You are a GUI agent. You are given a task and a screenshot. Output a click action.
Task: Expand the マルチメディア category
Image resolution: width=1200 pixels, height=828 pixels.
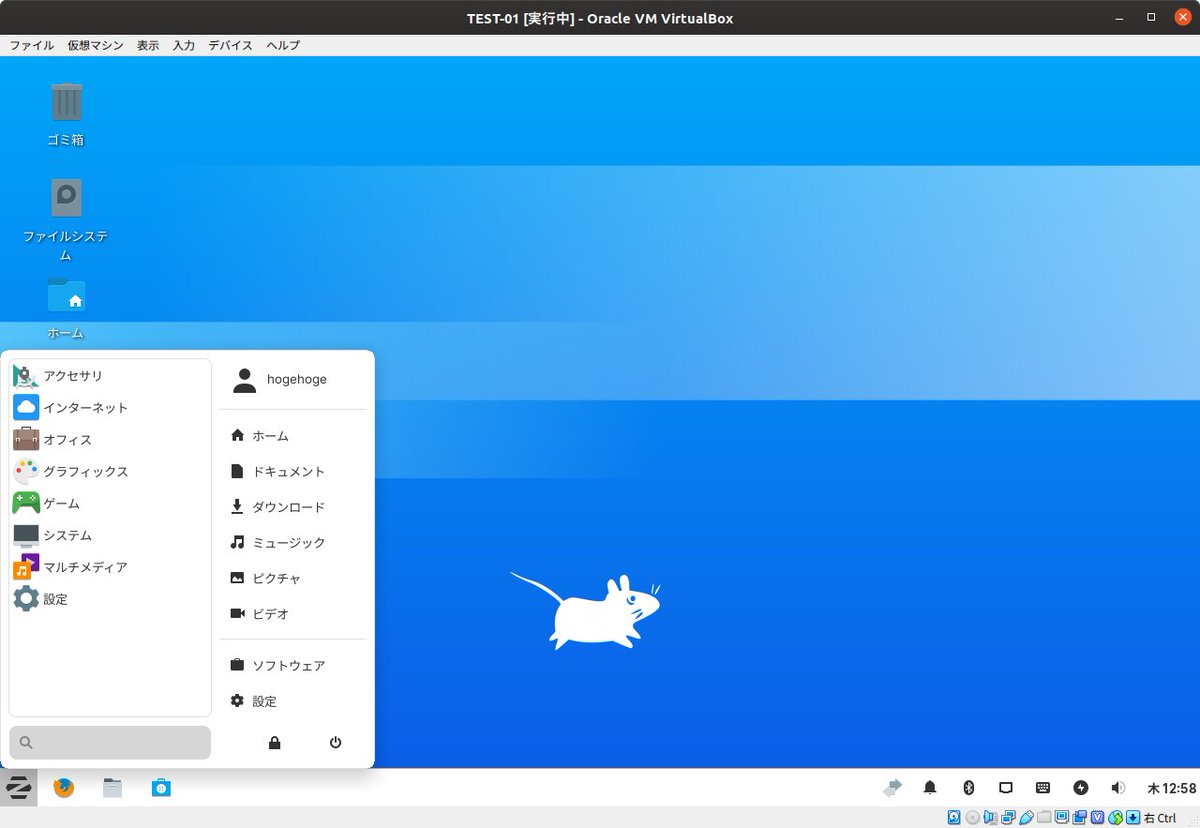click(x=110, y=567)
